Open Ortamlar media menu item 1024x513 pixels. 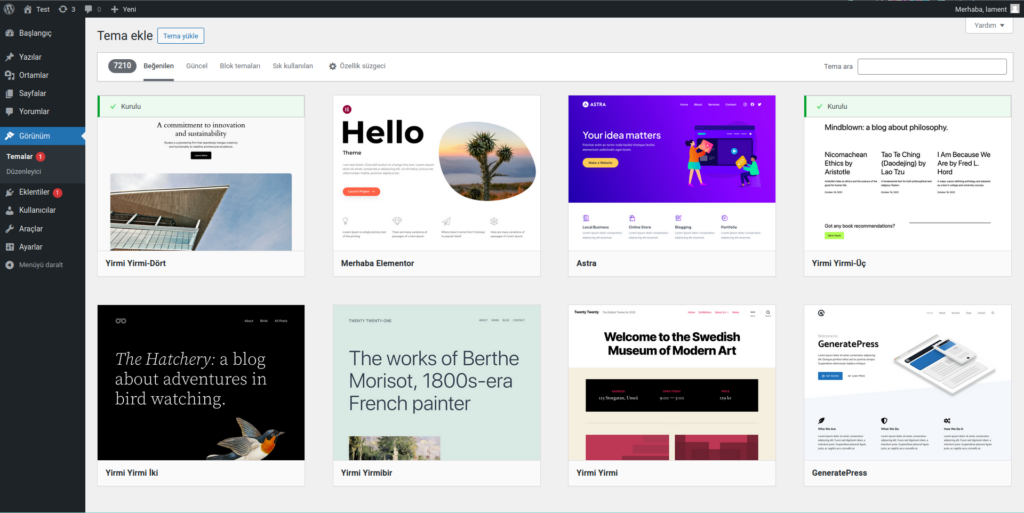pos(33,75)
